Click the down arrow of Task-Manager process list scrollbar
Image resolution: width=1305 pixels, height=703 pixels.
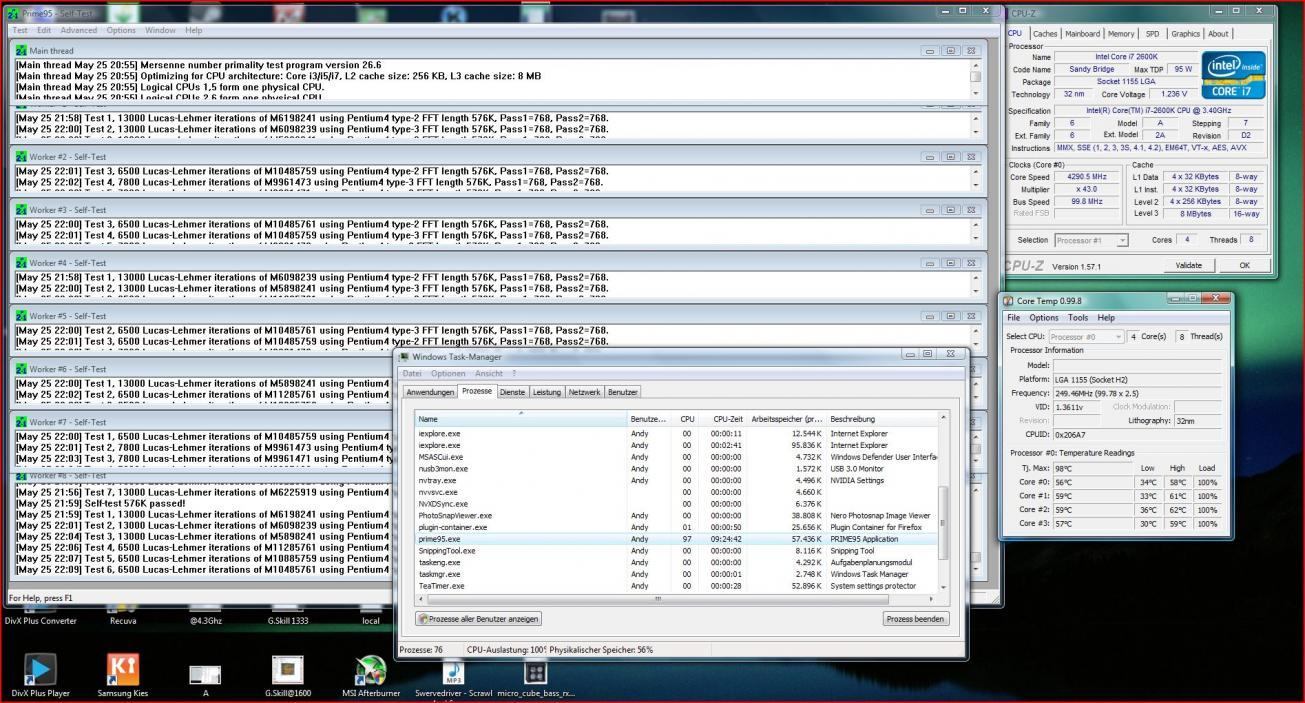coord(942,587)
